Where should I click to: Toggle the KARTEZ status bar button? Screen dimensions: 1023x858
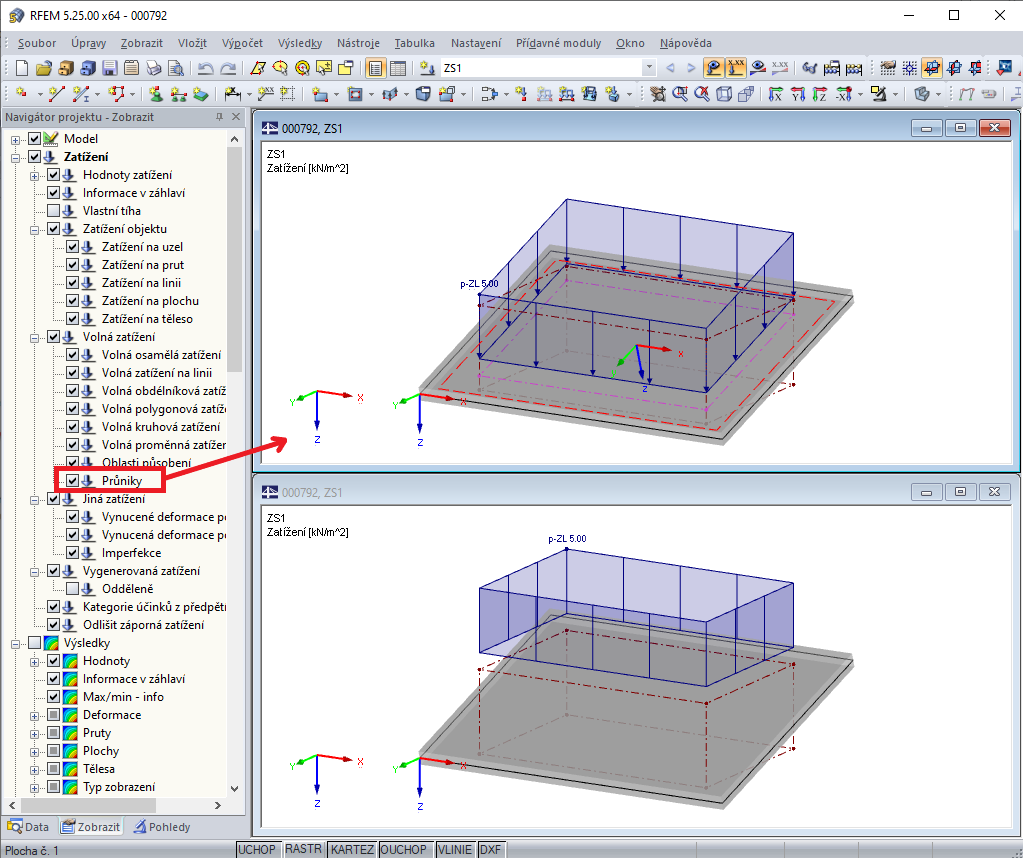352,850
